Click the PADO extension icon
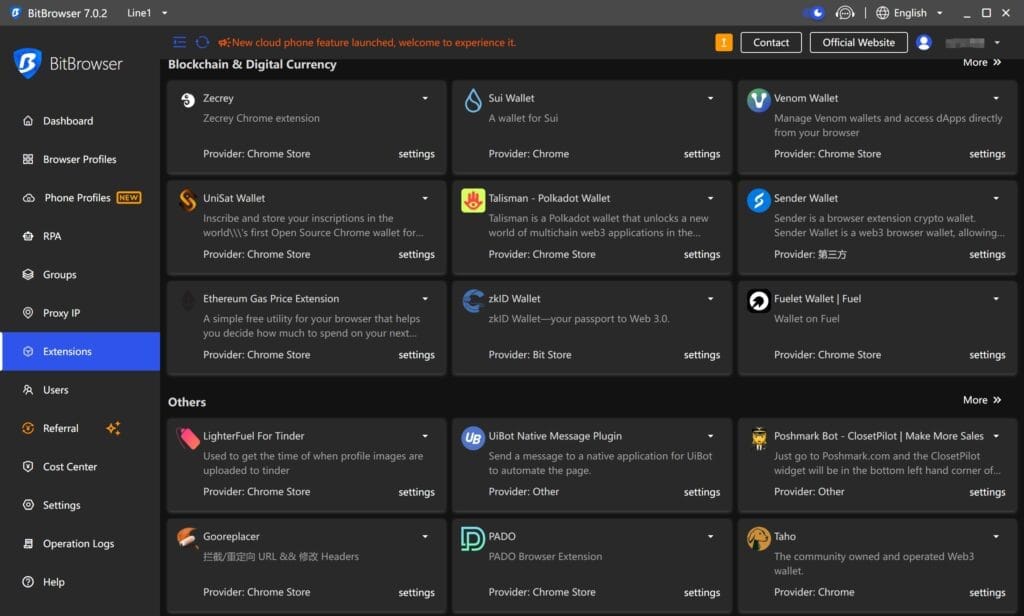The width and height of the screenshot is (1024, 616). [473, 539]
